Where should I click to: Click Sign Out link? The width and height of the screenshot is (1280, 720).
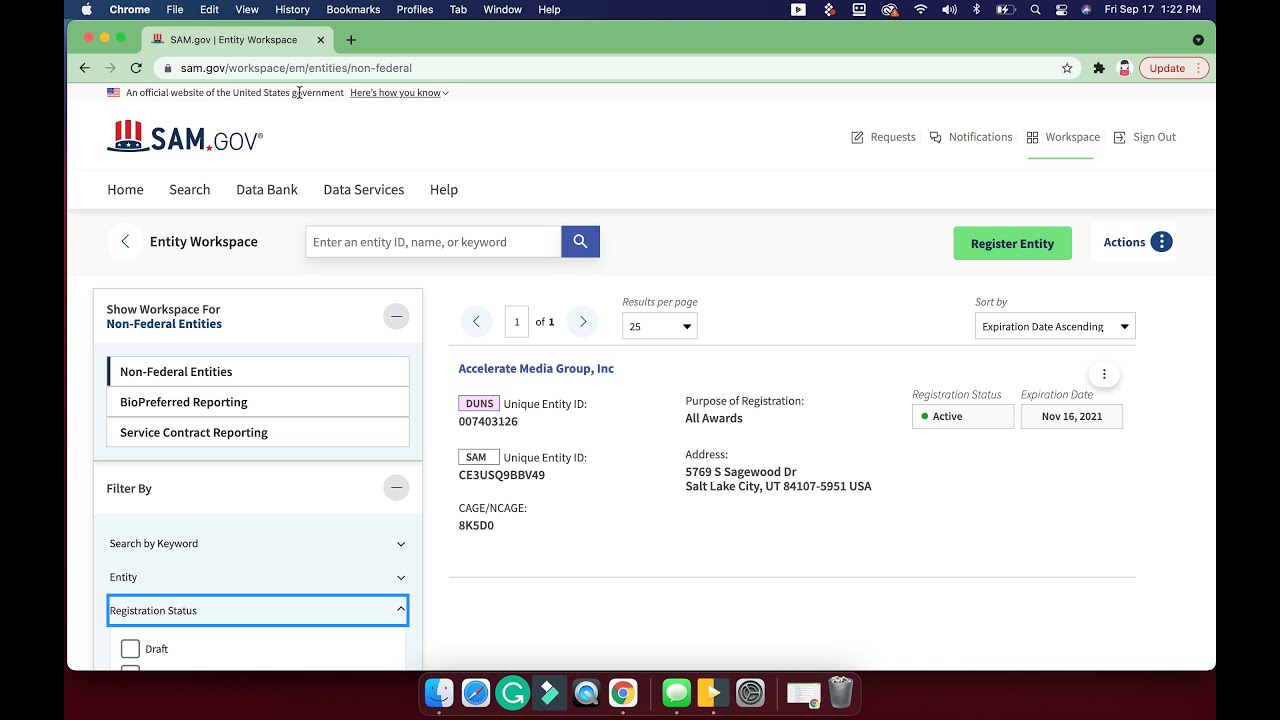click(1144, 137)
